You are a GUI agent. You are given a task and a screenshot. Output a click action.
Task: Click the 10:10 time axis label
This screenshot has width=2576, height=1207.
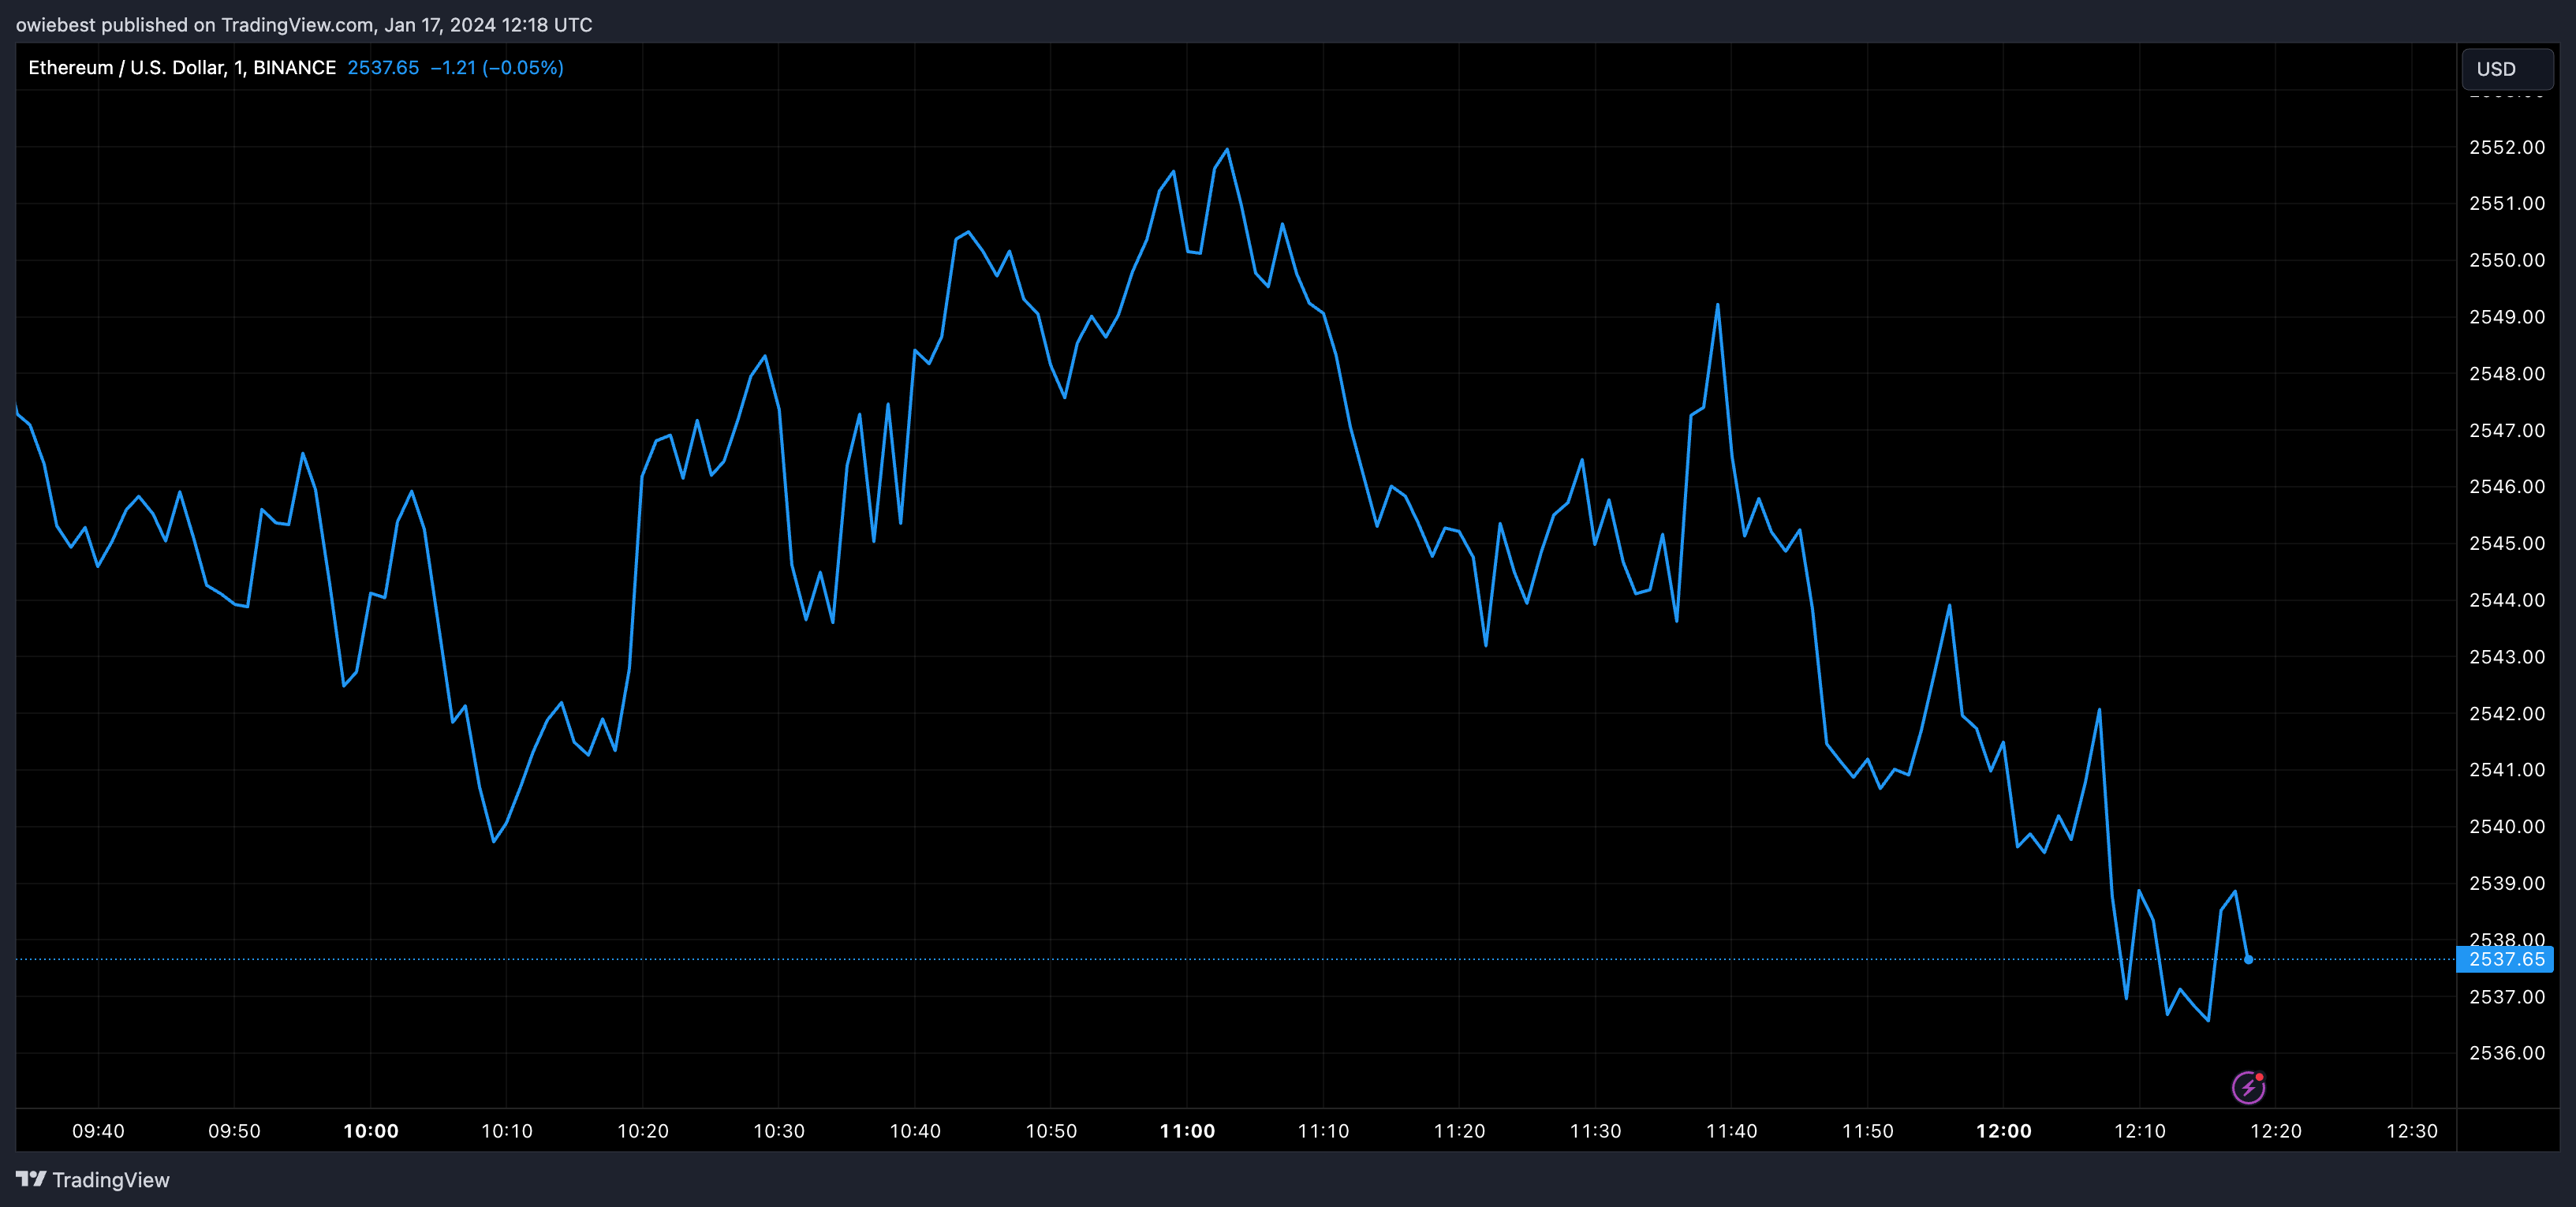pyautogui.click(x=507, y=1131)
